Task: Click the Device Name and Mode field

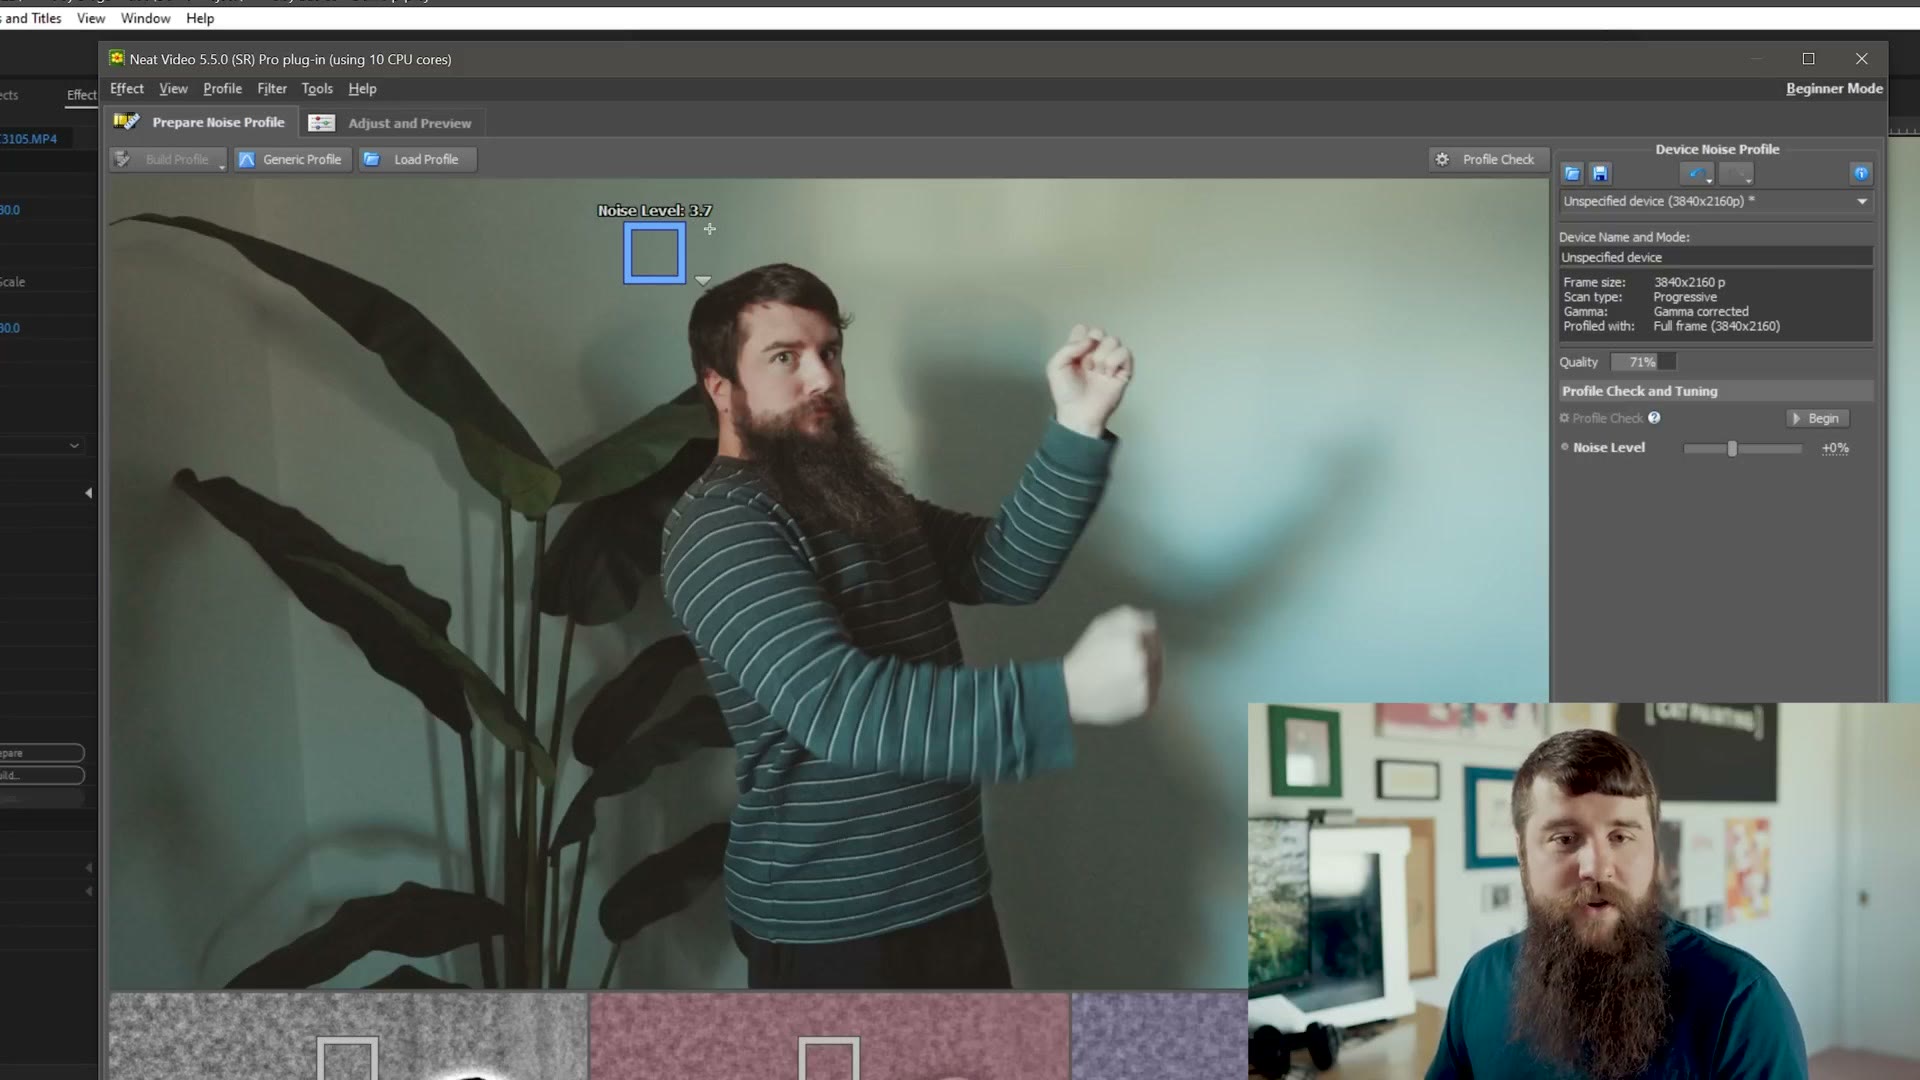Action: 1716,257
